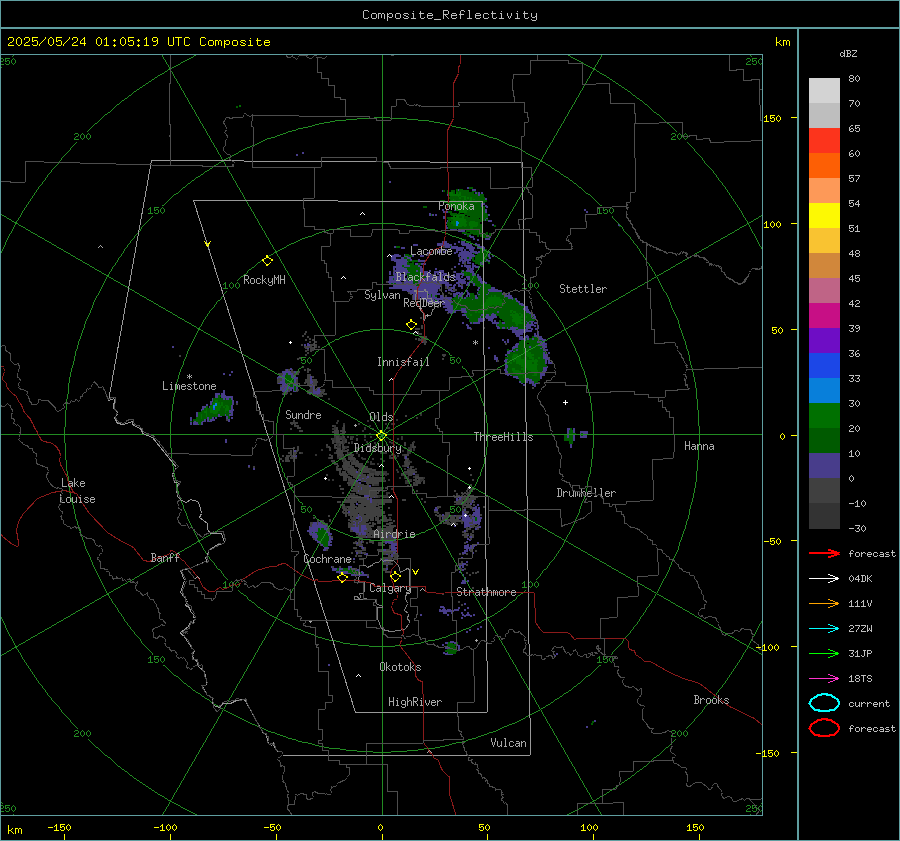Click the Calgary city label
This screenshot has width=900, height=841.
[x=390, y=588]
